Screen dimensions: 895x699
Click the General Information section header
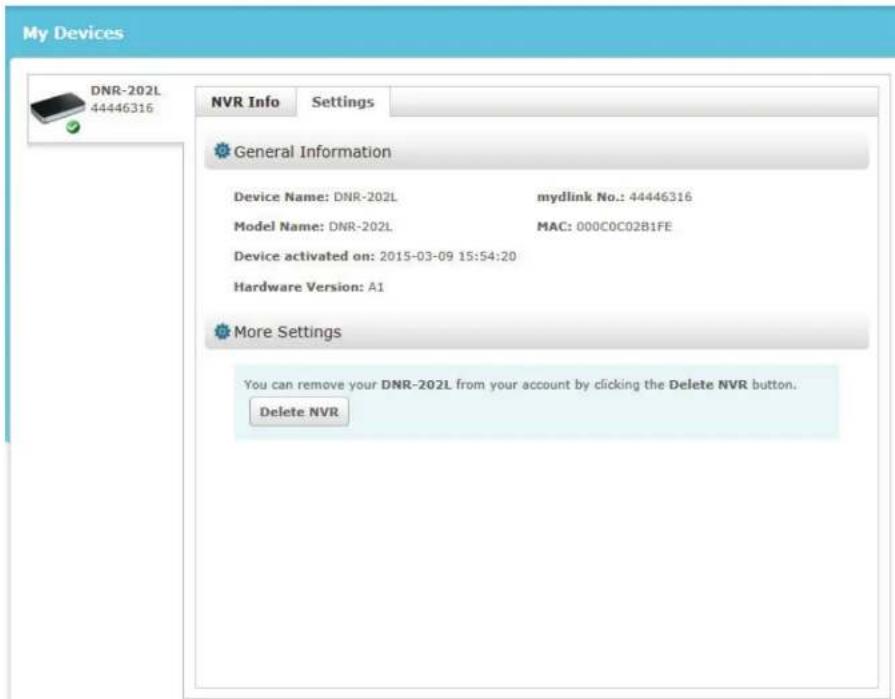click(537, 152)
